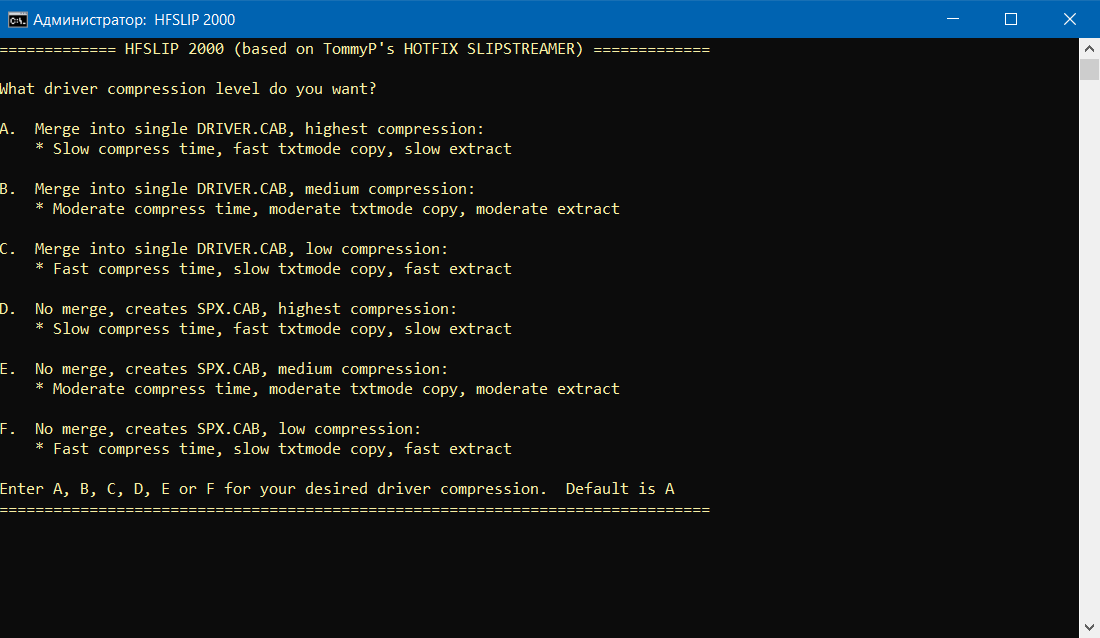Click the command prompt icon in title bar
Image resolution: width=1100 pixels, height=638 pixels.
click(17, 19)
